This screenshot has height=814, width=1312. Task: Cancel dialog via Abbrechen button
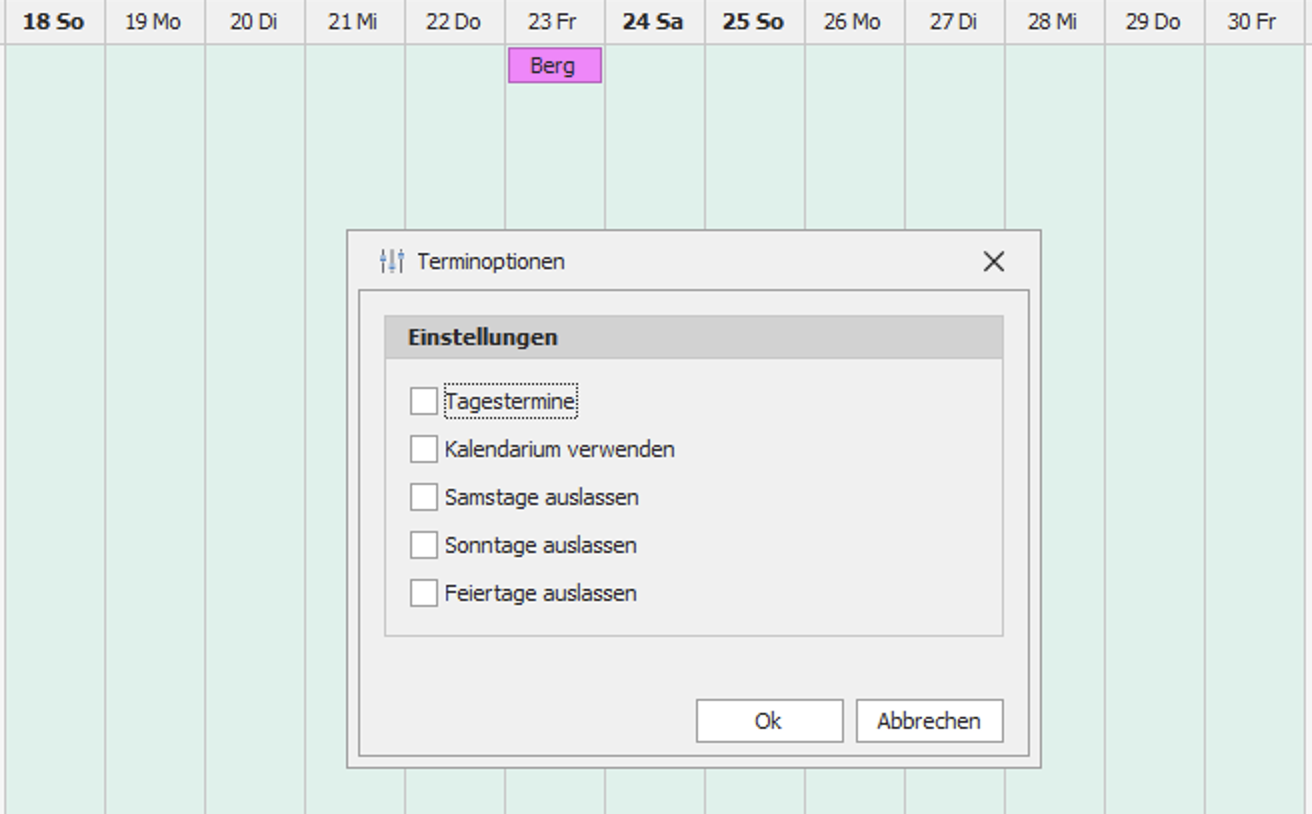click(x=928, y=720)
